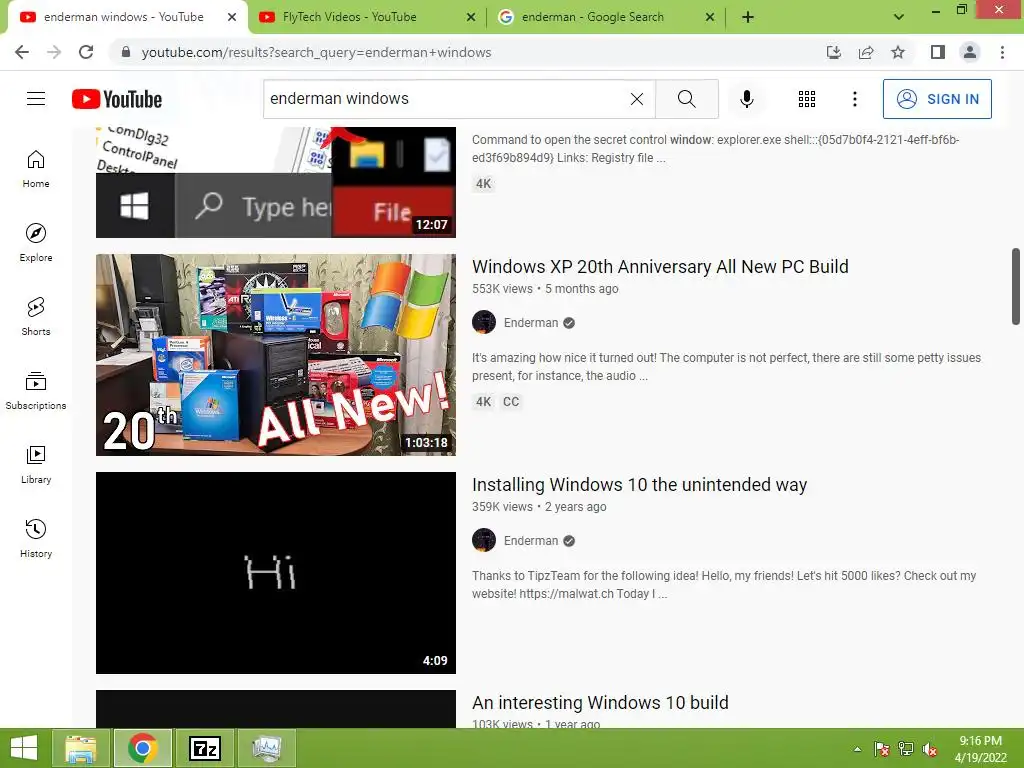
Task: Submit search using the magnifier button
Action: pos(686,99)
